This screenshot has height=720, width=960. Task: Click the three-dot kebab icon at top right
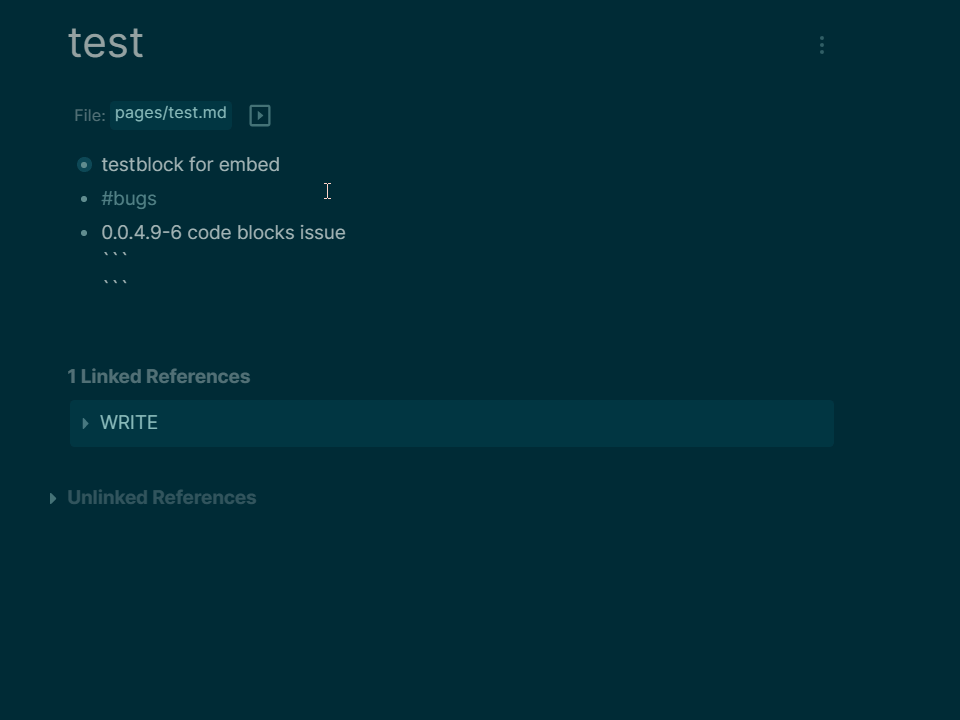[x=821, y=44]
